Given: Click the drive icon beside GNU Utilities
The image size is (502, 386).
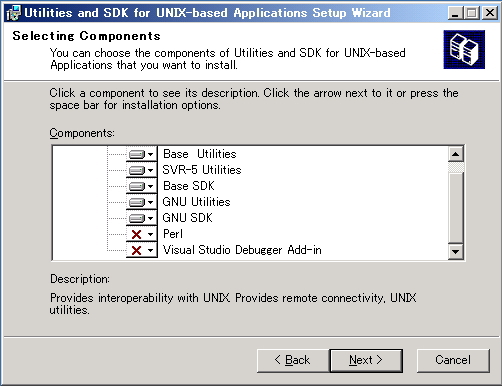Looking at the screenshot, I should 137,202.
